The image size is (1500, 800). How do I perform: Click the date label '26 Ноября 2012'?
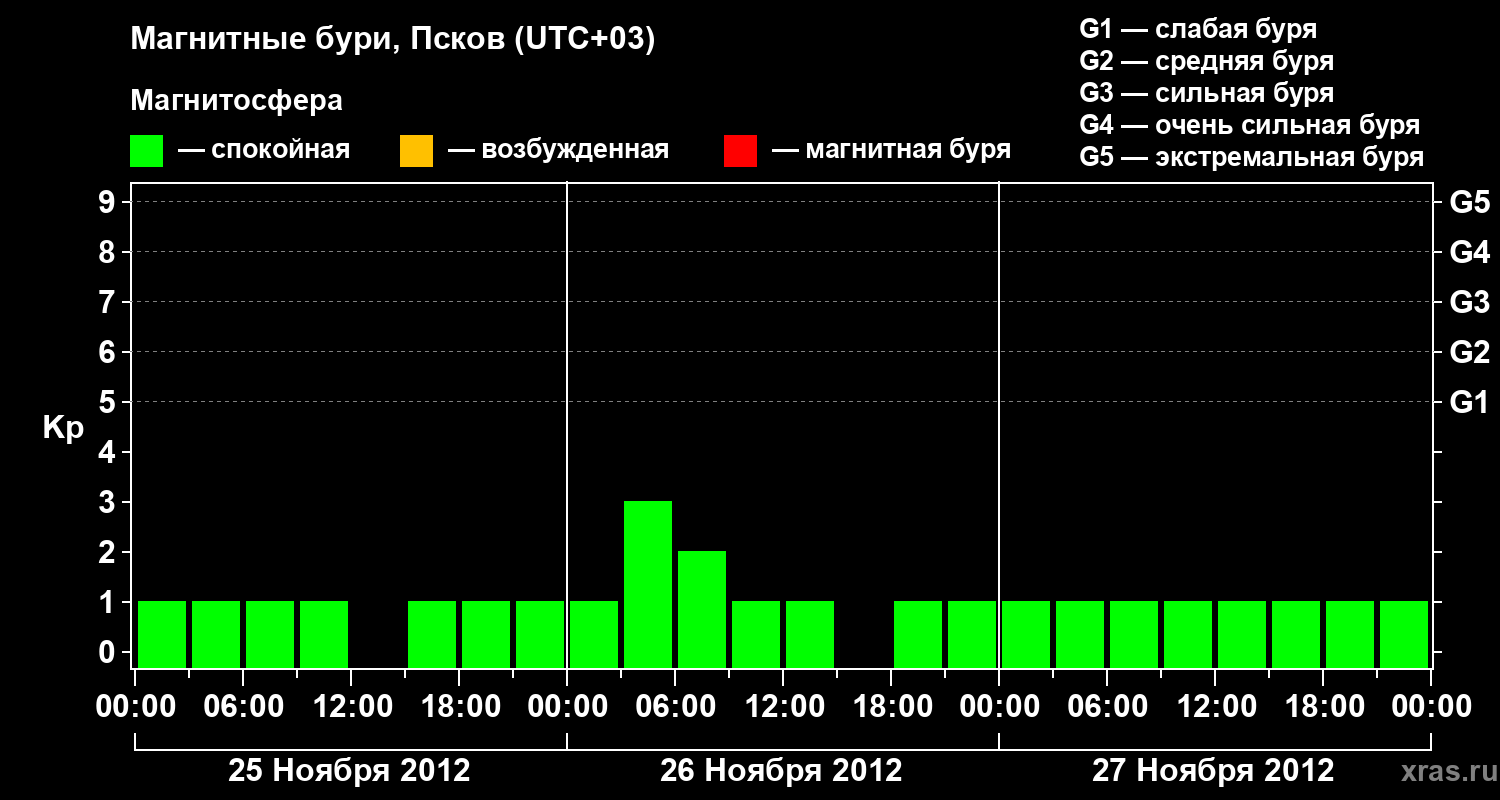pyautogui.click(x=781, y=771)
